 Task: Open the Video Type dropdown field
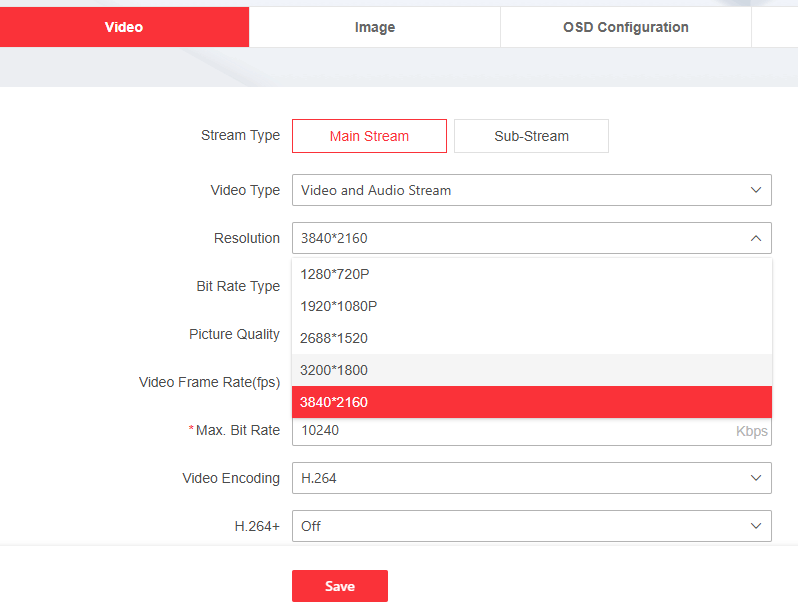(x=520, y=190)
